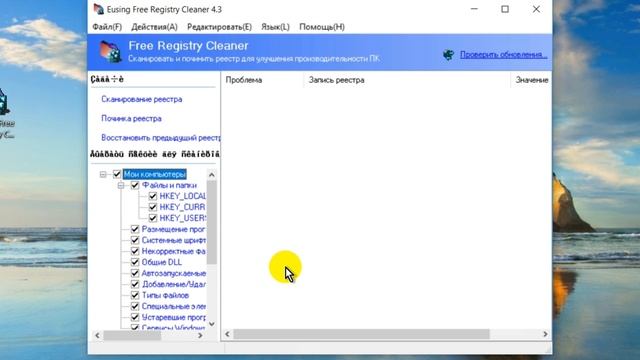Click the results list horizontal scrollbar thumb
The width and height of the screenshot is (640, 360).
coord(361,334)
